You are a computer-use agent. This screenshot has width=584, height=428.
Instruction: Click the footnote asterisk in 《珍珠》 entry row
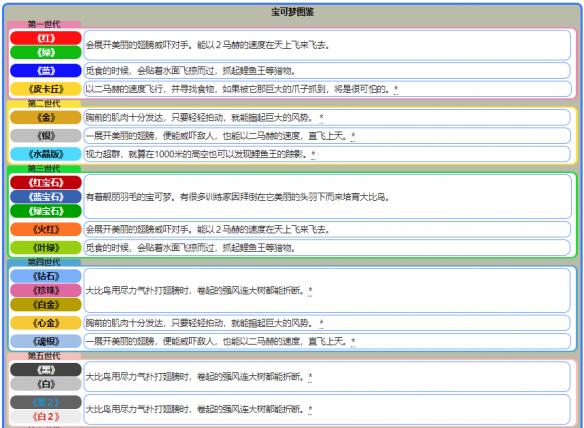click(310, 291)
